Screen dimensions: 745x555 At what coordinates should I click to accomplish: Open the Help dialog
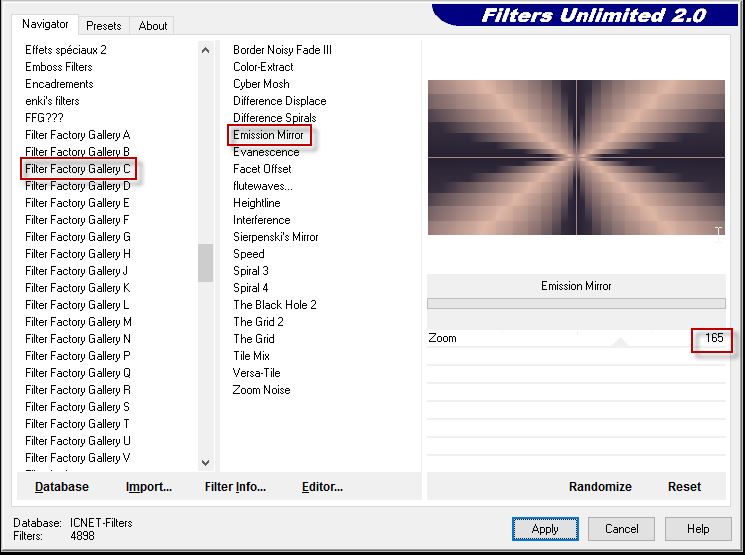coord(698,529)
